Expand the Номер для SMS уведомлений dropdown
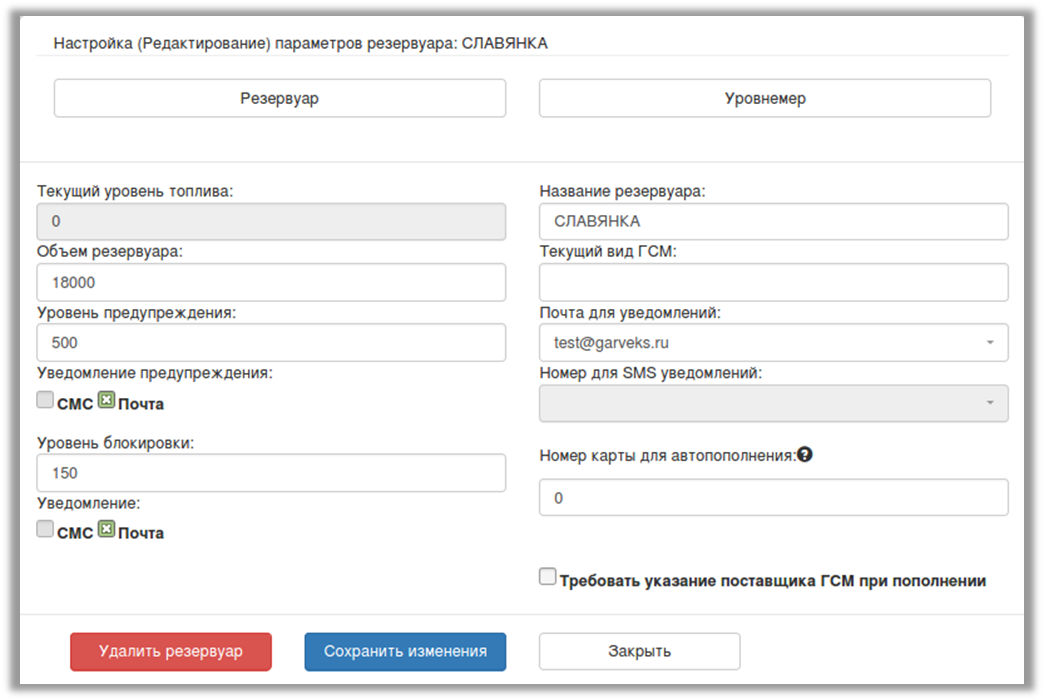This screenshot has width=1044, height=700. (x=773, y=403)
